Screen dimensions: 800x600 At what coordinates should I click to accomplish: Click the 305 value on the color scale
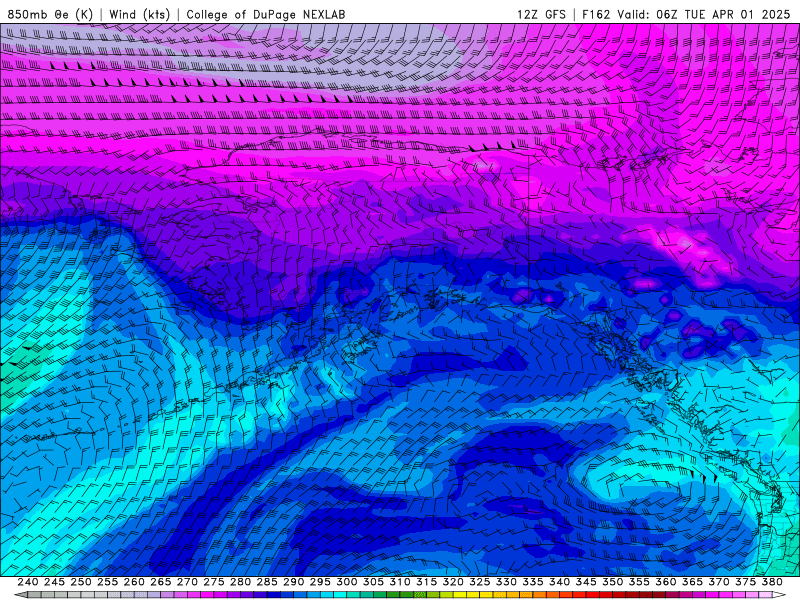tap(373, 582)
